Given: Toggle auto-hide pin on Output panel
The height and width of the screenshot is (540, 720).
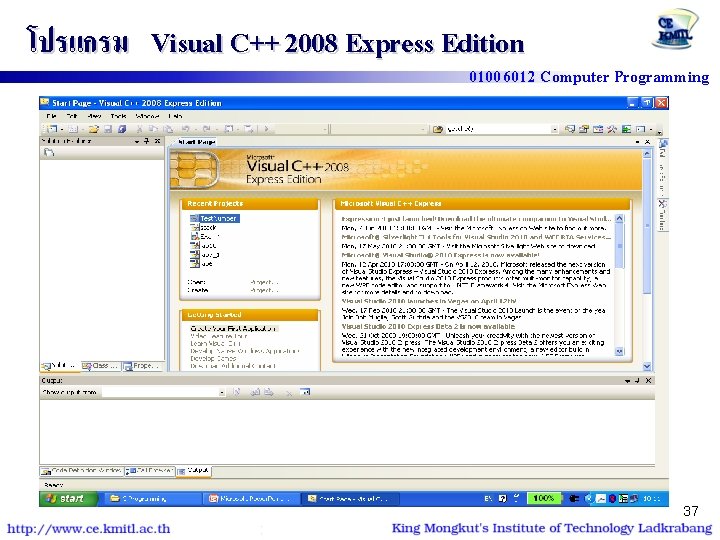Looking at the screenshot, I should click(x=637, y=381).
